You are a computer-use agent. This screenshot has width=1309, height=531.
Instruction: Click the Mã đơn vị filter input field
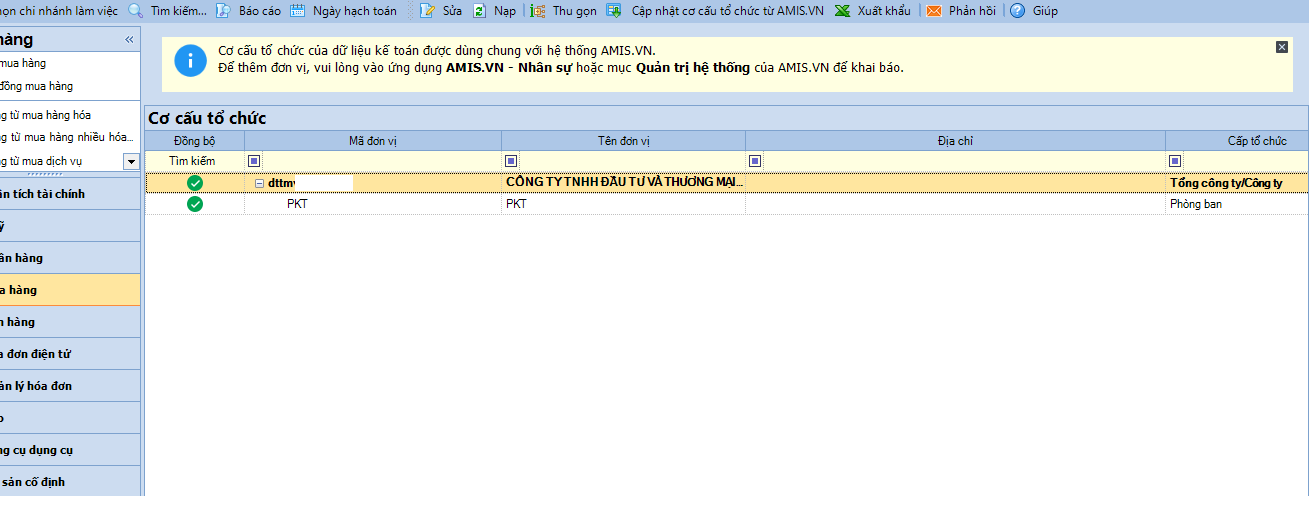[x=381, y=161]
